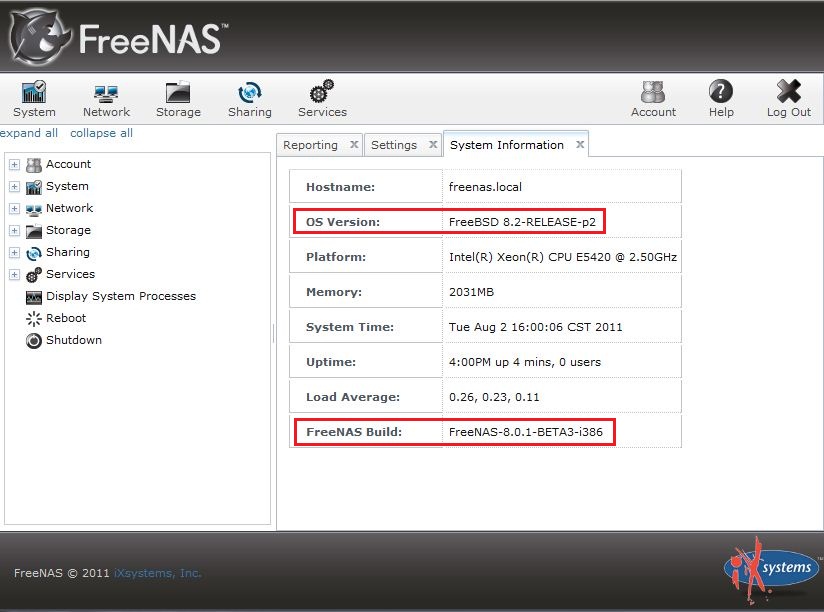The width and height of the screenshot is (824, 612).
Task: Close the System Information tab
Action: (x=579, y=145)
